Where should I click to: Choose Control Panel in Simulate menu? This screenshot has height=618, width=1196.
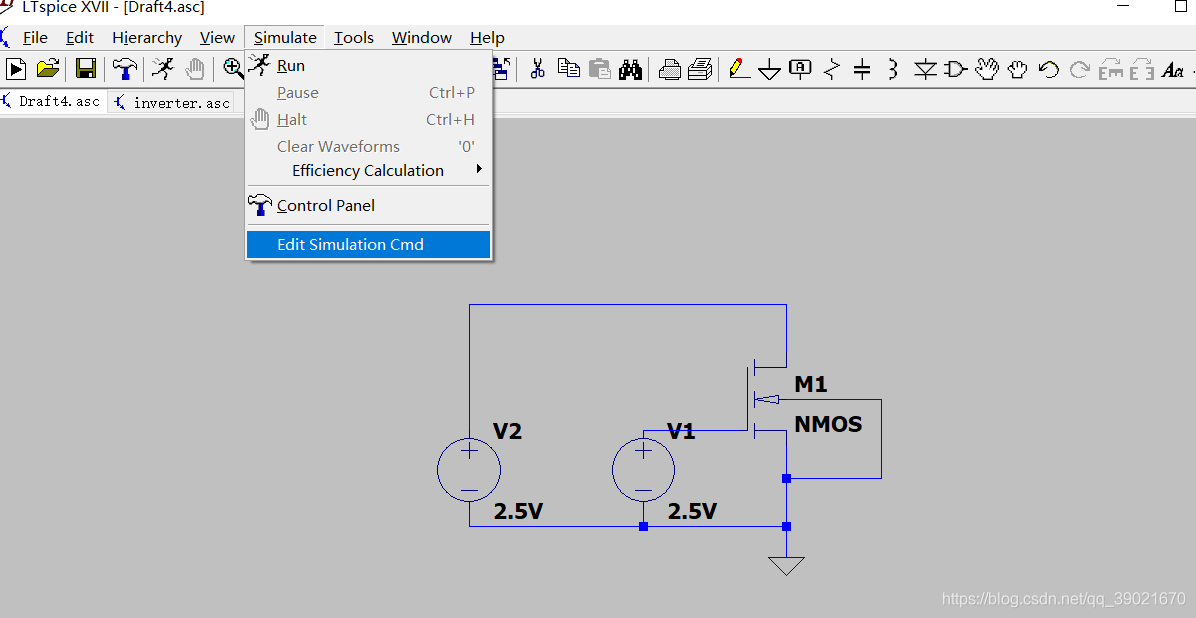pos(368,205)
